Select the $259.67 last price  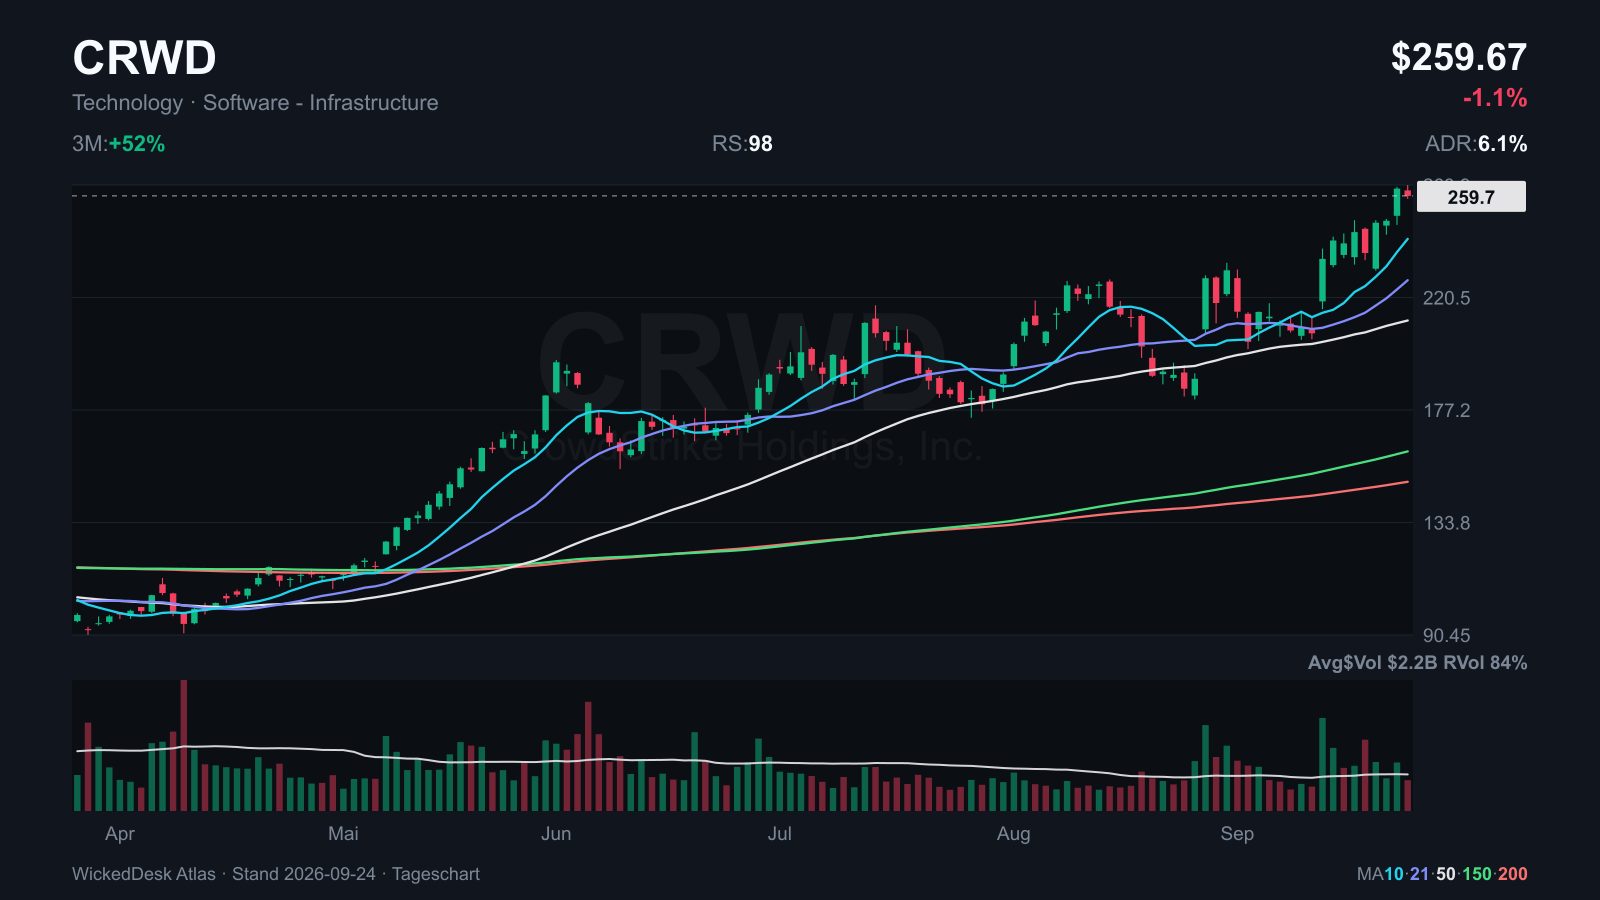click(x=1459, y=58)
